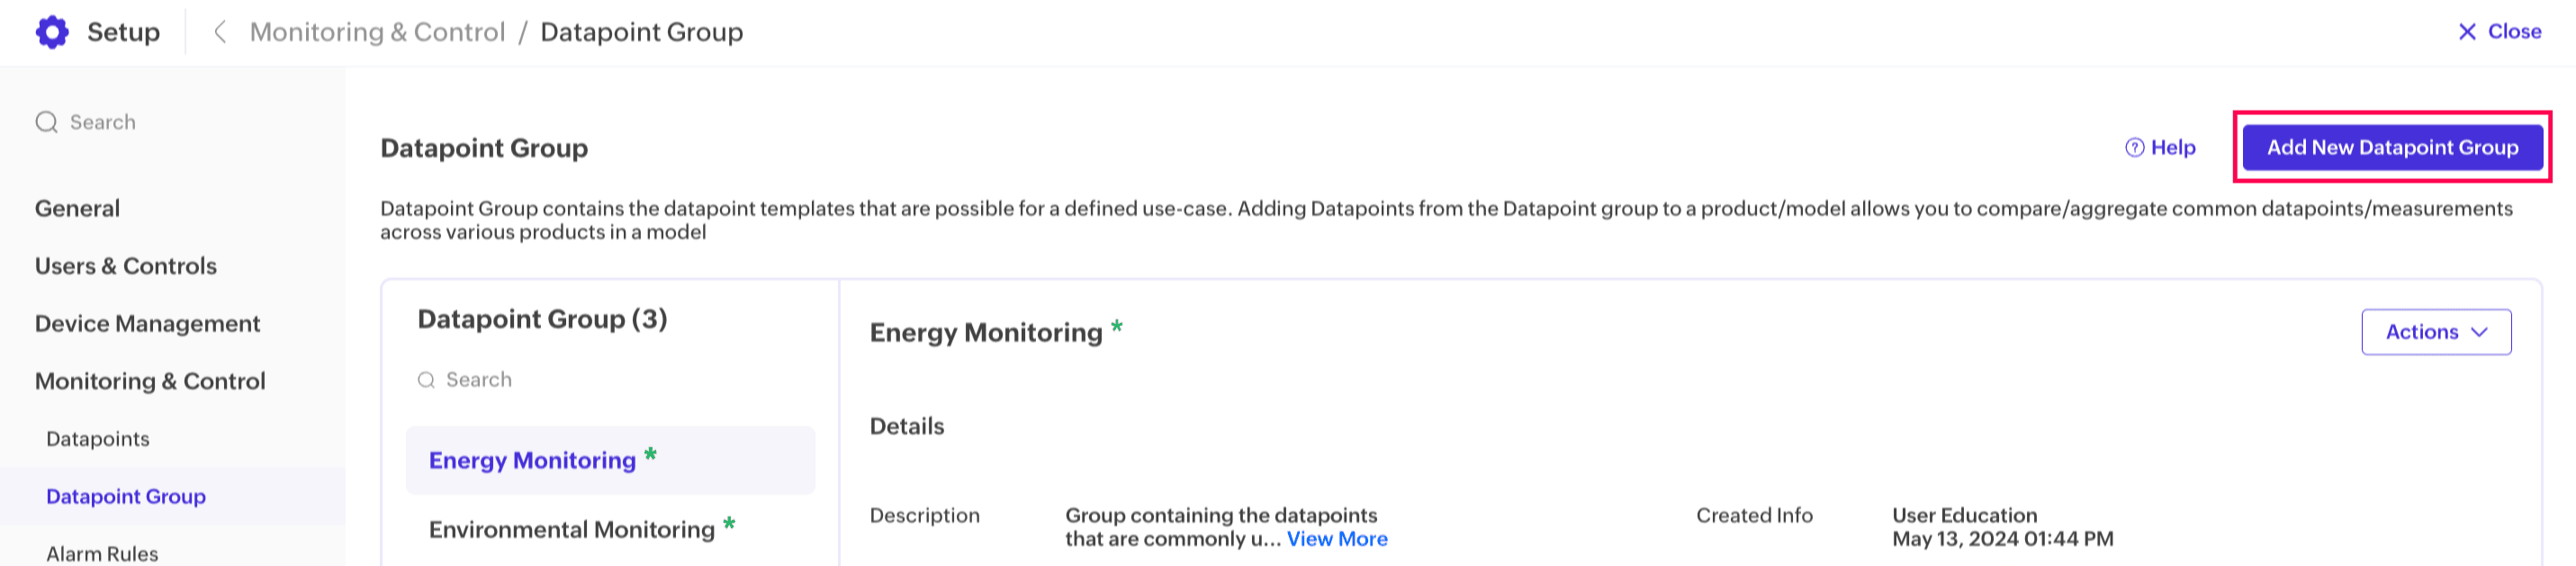
Task: Click the X Close icon
Action: click(2466, 32)
